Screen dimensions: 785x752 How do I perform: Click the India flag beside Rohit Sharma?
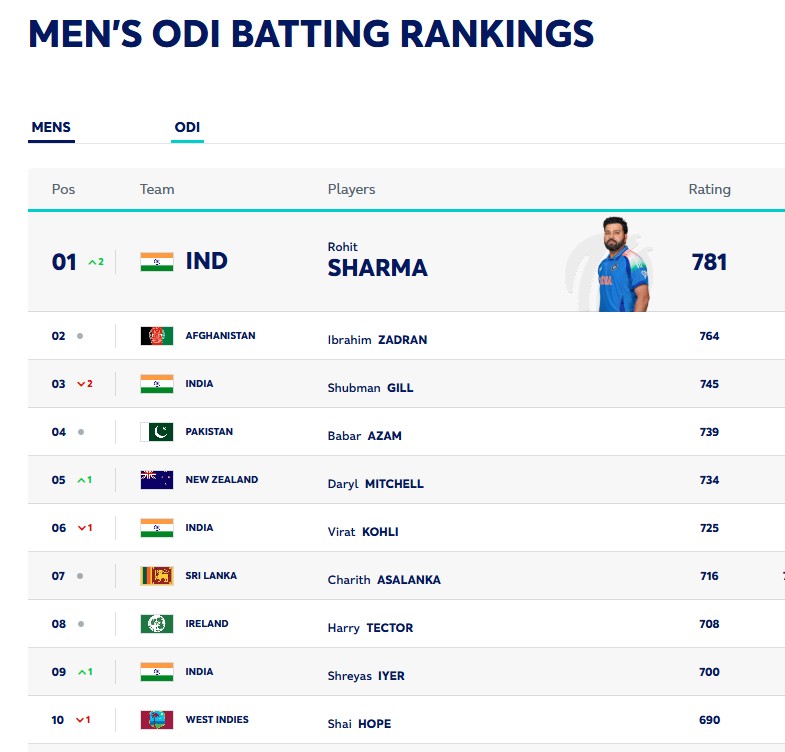tap(157, 262)
